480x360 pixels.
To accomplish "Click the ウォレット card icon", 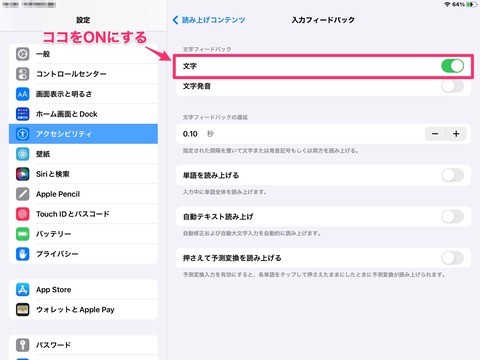I will pos(23,310).
